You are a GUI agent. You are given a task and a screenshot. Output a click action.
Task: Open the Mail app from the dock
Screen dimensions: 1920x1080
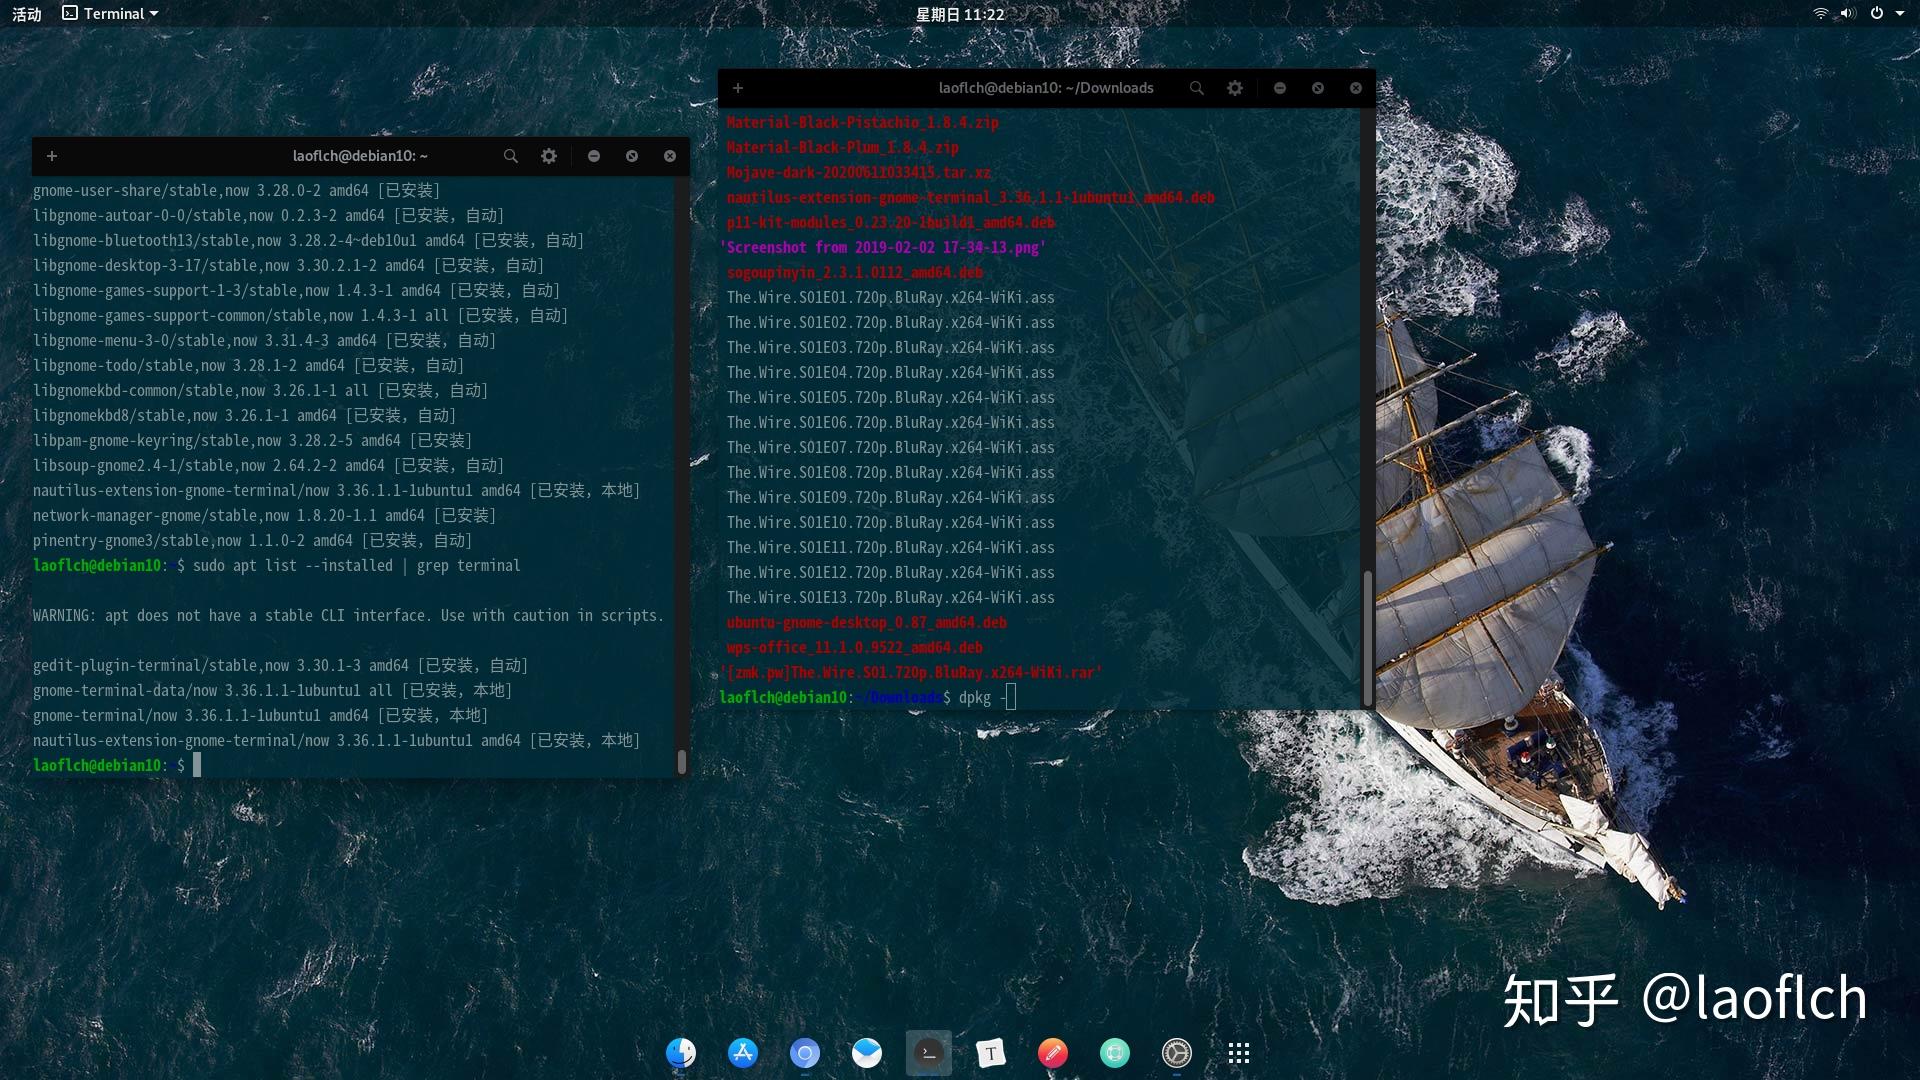pyautogui.click(x=866, y=1053)
